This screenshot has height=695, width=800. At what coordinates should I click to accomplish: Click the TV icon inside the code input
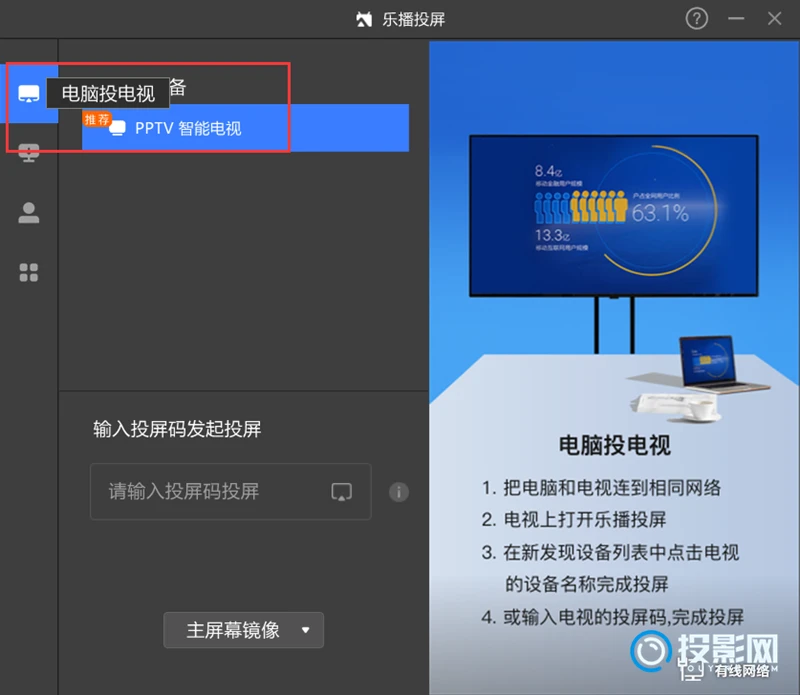tap(341, 491)
